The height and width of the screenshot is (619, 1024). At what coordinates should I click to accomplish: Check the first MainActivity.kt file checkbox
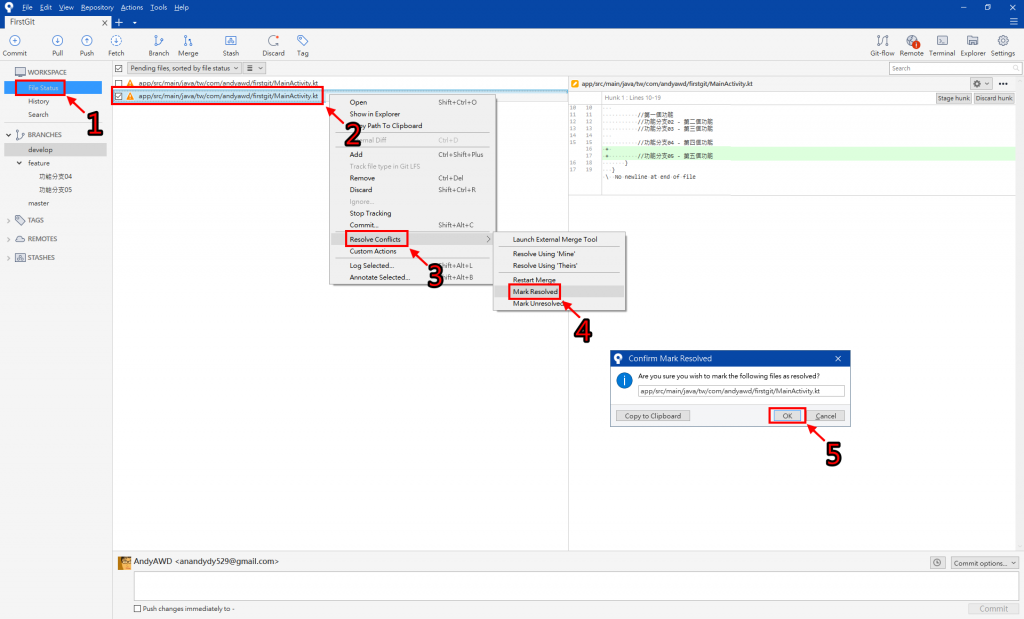(x=118, y=84)
